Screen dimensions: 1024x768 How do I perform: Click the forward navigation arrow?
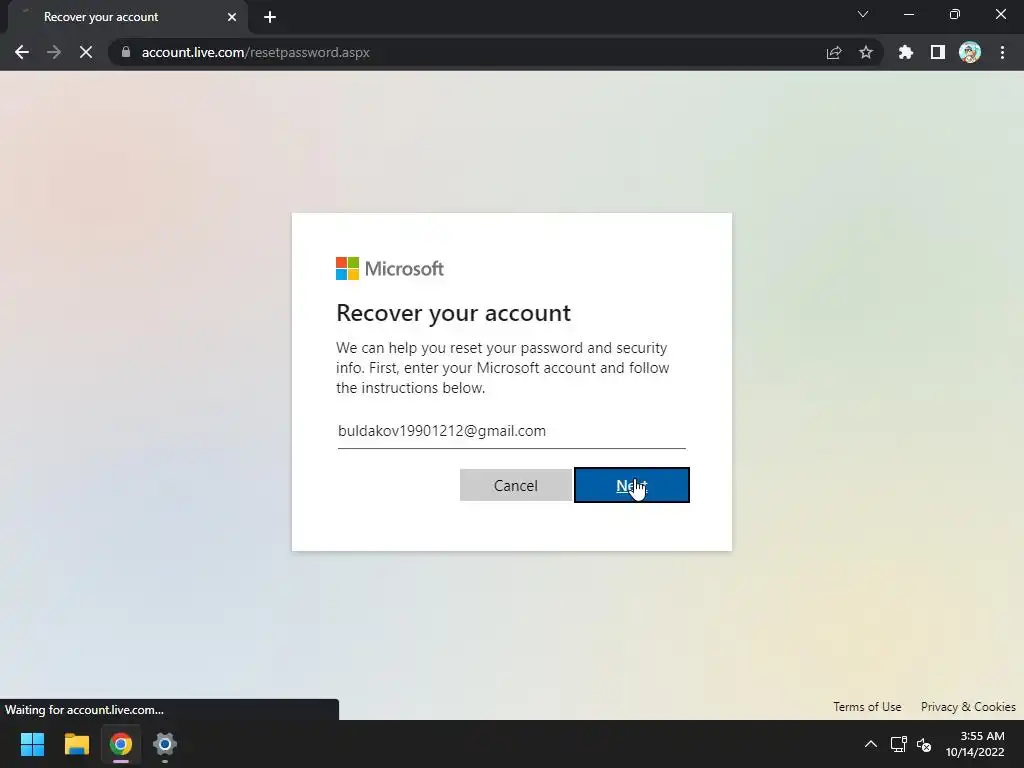(54, 52)
